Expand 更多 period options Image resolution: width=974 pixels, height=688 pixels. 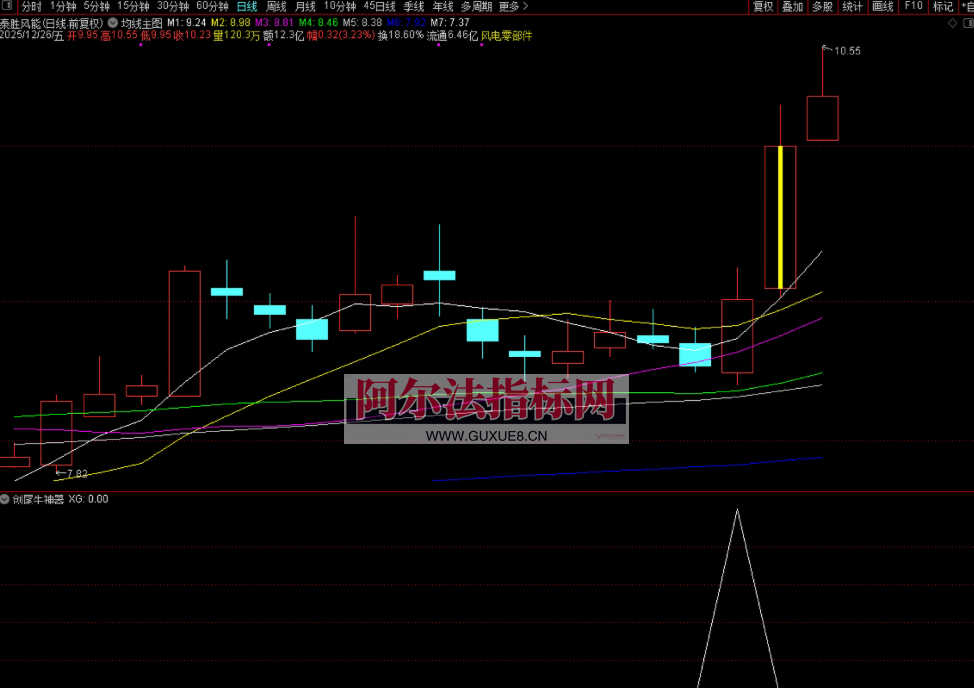coord(512,6)
